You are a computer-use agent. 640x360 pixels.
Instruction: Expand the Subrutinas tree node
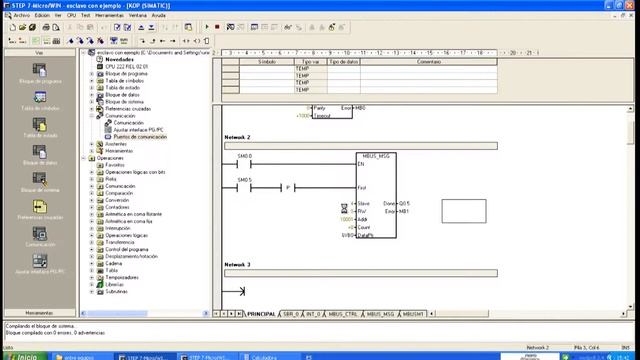point(92,291)
